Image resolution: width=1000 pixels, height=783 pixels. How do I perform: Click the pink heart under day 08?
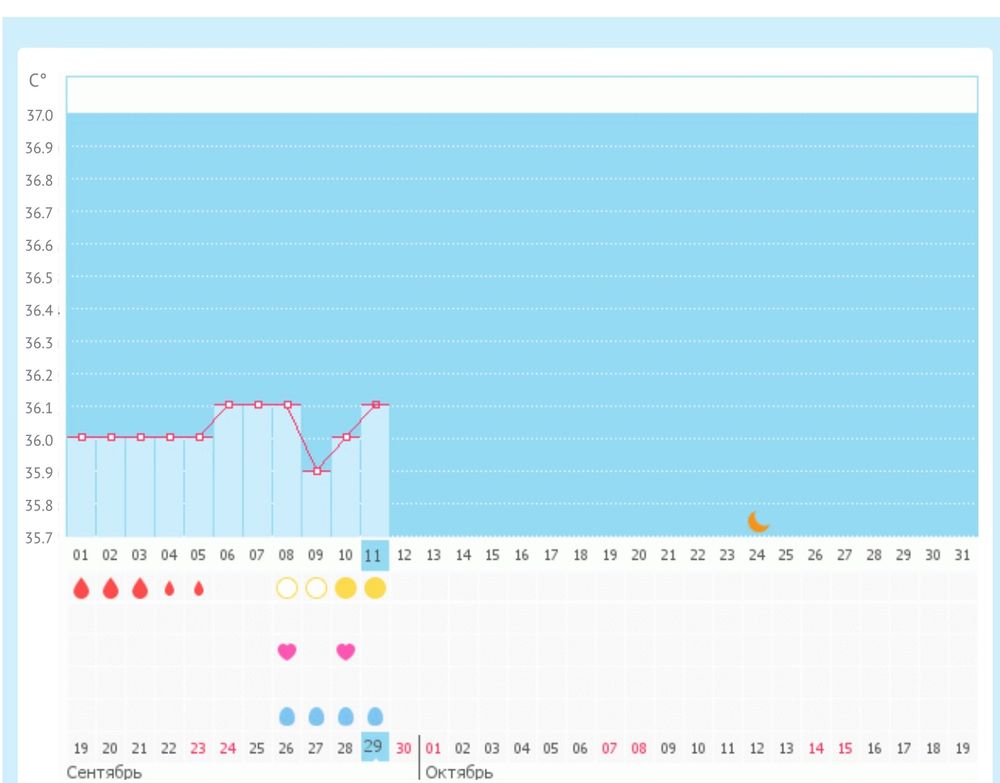[x=287, y=651]
